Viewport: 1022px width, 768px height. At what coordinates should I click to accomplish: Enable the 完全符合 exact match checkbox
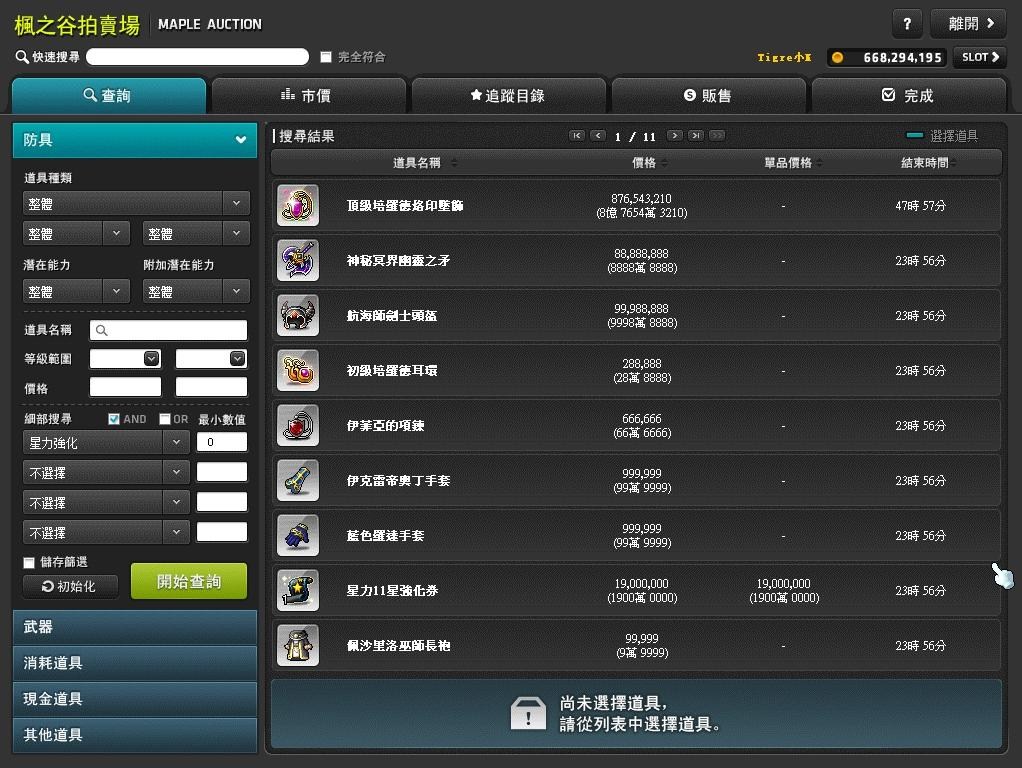(326, 57)
